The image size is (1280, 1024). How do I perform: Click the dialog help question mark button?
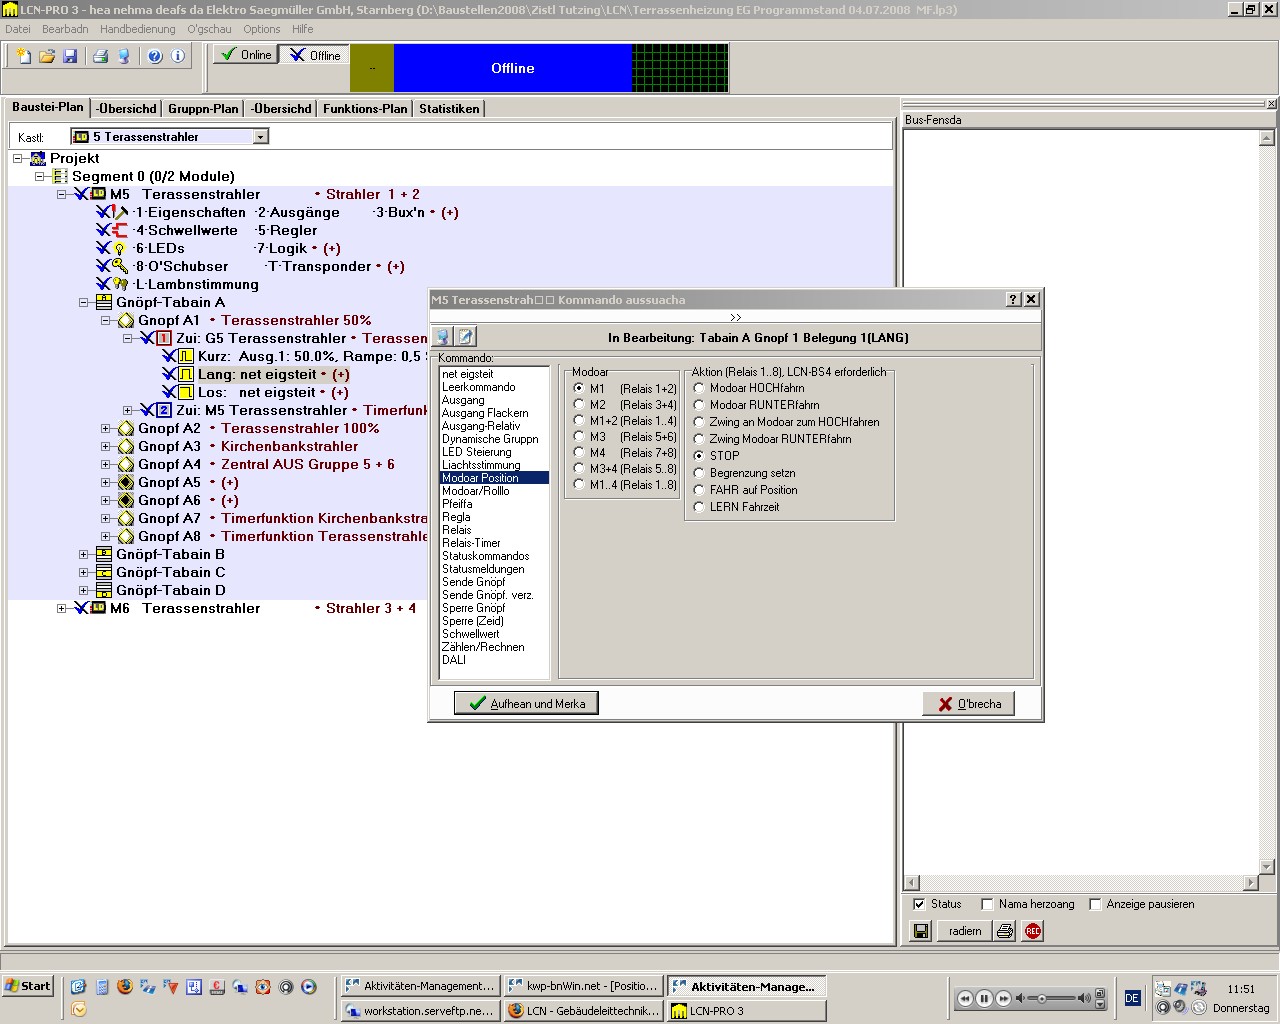[1013, 299]
